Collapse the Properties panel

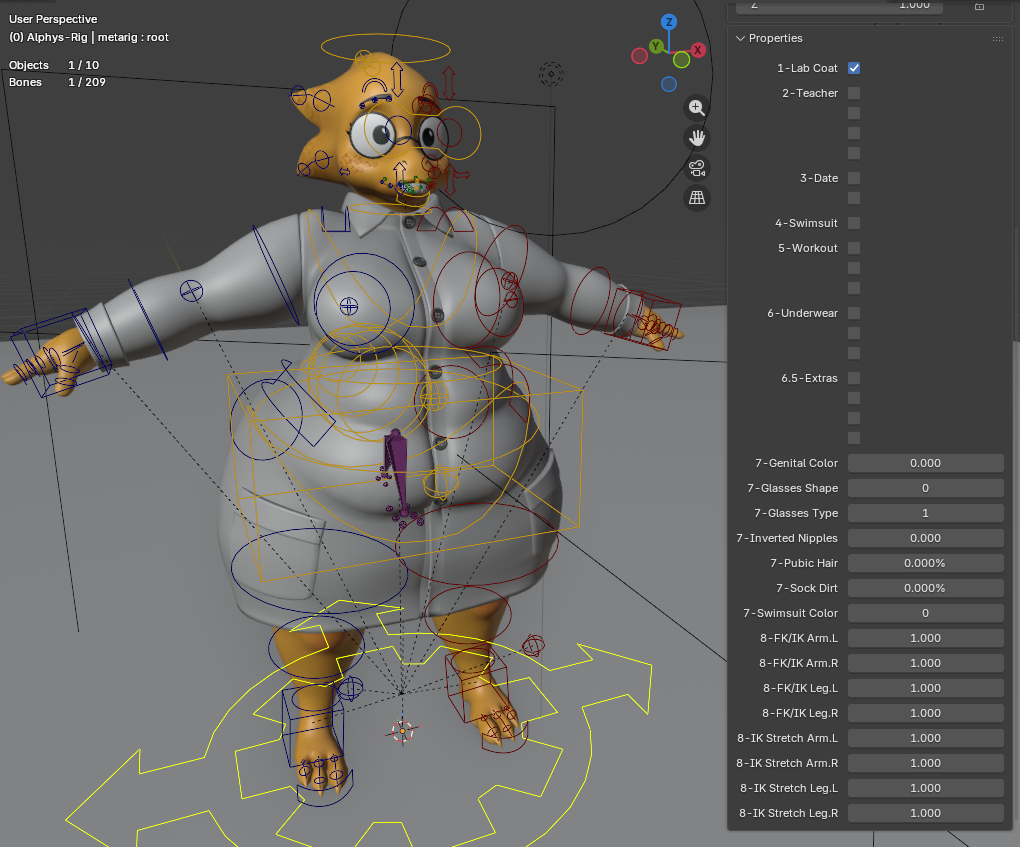coord(740,38)
